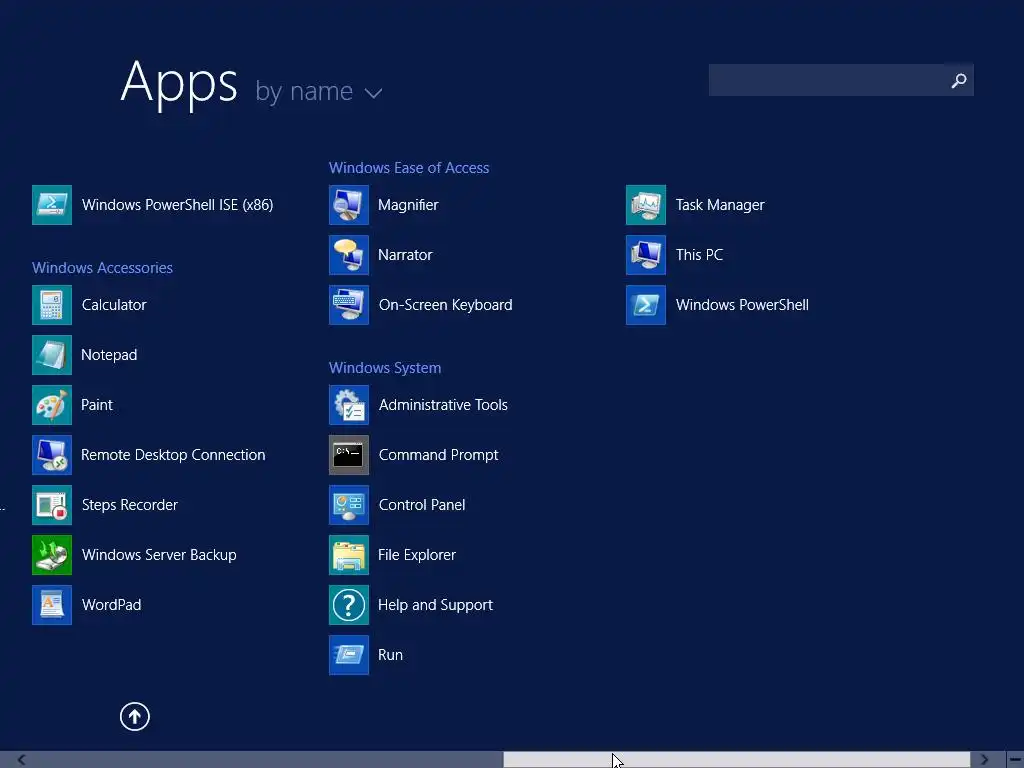The image size is (1024, 768).
Task: Expand the 'by name' sort dropdown
Action: (318, 91)
